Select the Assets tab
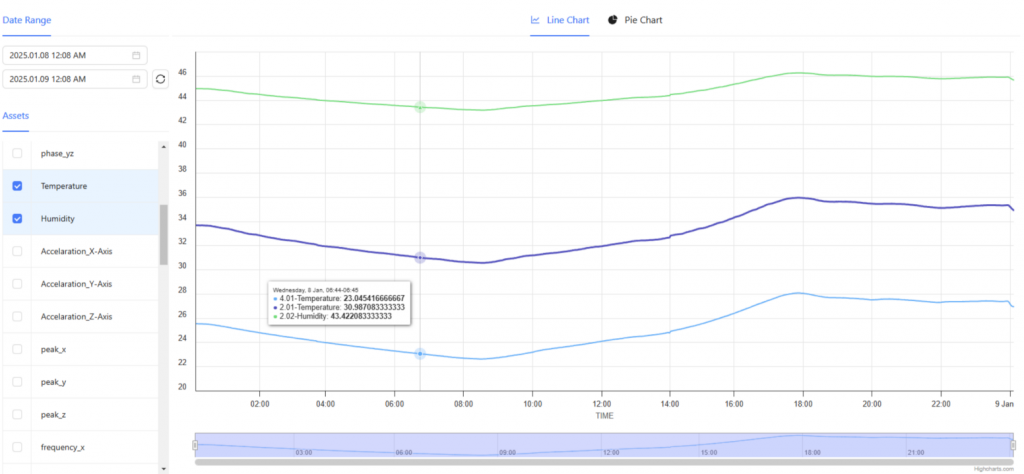Viewport: 1024px width, 474px height. tap(16, 116)
